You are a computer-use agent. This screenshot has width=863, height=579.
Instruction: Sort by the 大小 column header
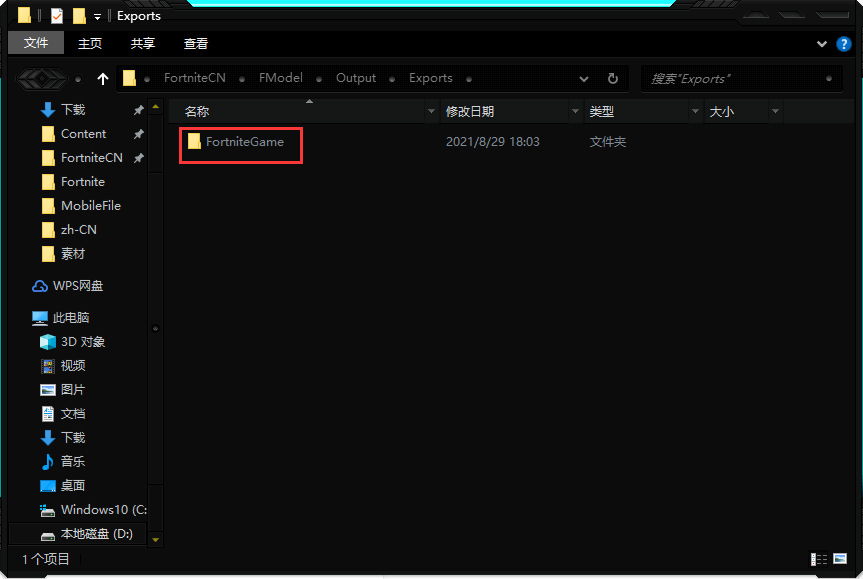tap(736, 112)
